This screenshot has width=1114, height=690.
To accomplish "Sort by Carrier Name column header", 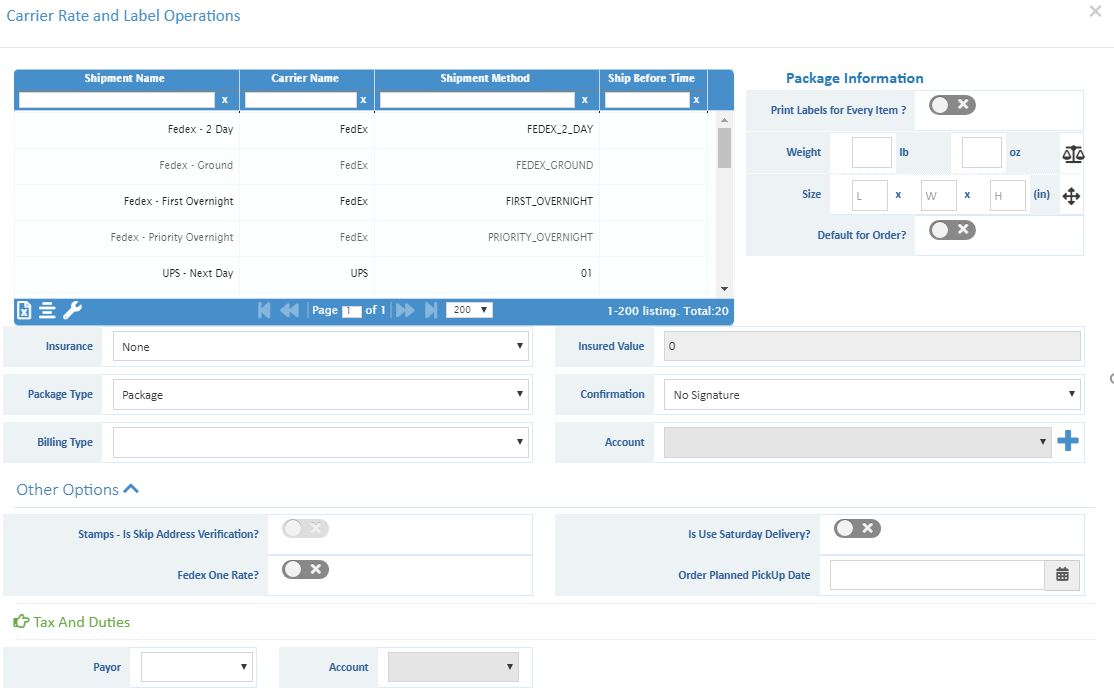I will tap(305, 78).
